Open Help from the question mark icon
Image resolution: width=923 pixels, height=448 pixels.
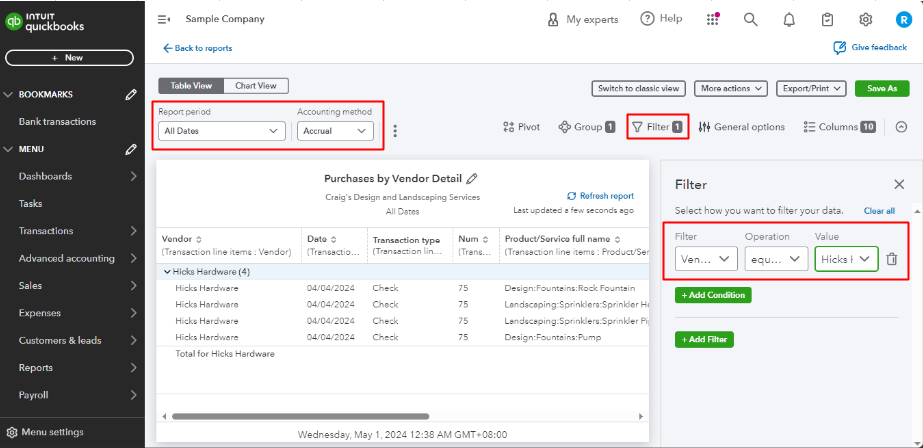[647, 19]
